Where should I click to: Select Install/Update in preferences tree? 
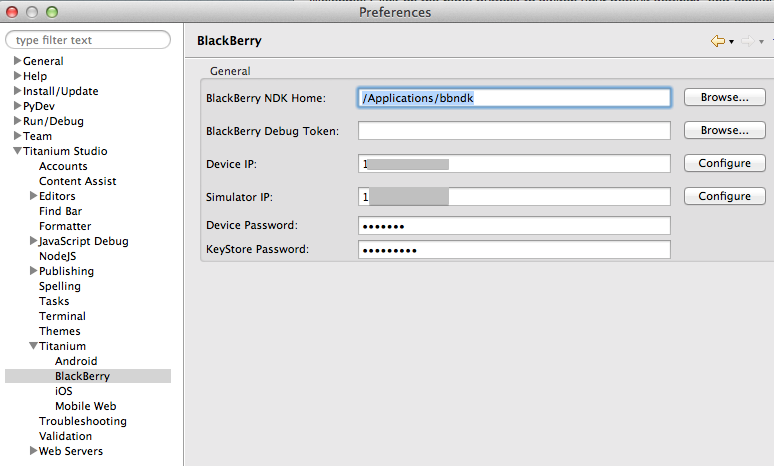[61, 91]
